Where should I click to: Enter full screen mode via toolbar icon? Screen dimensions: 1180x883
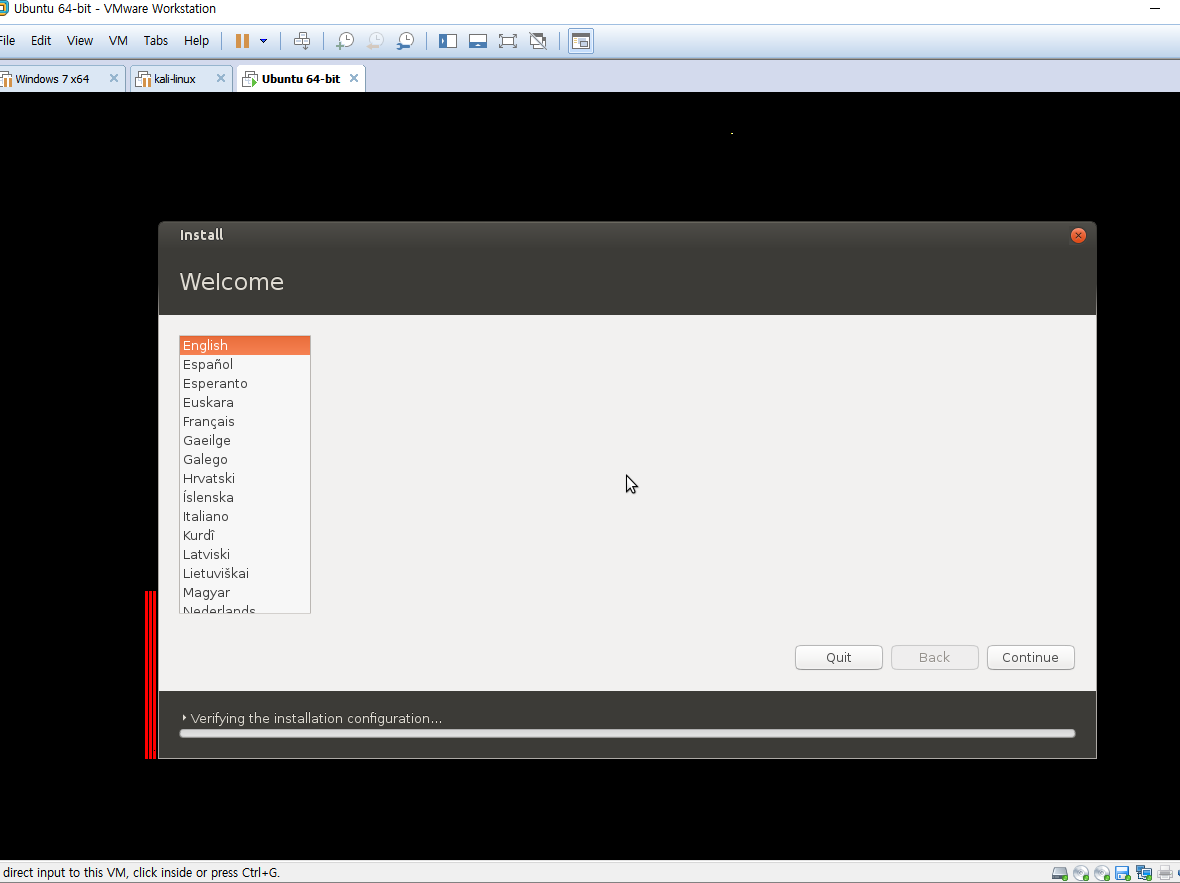click(508, 41)
